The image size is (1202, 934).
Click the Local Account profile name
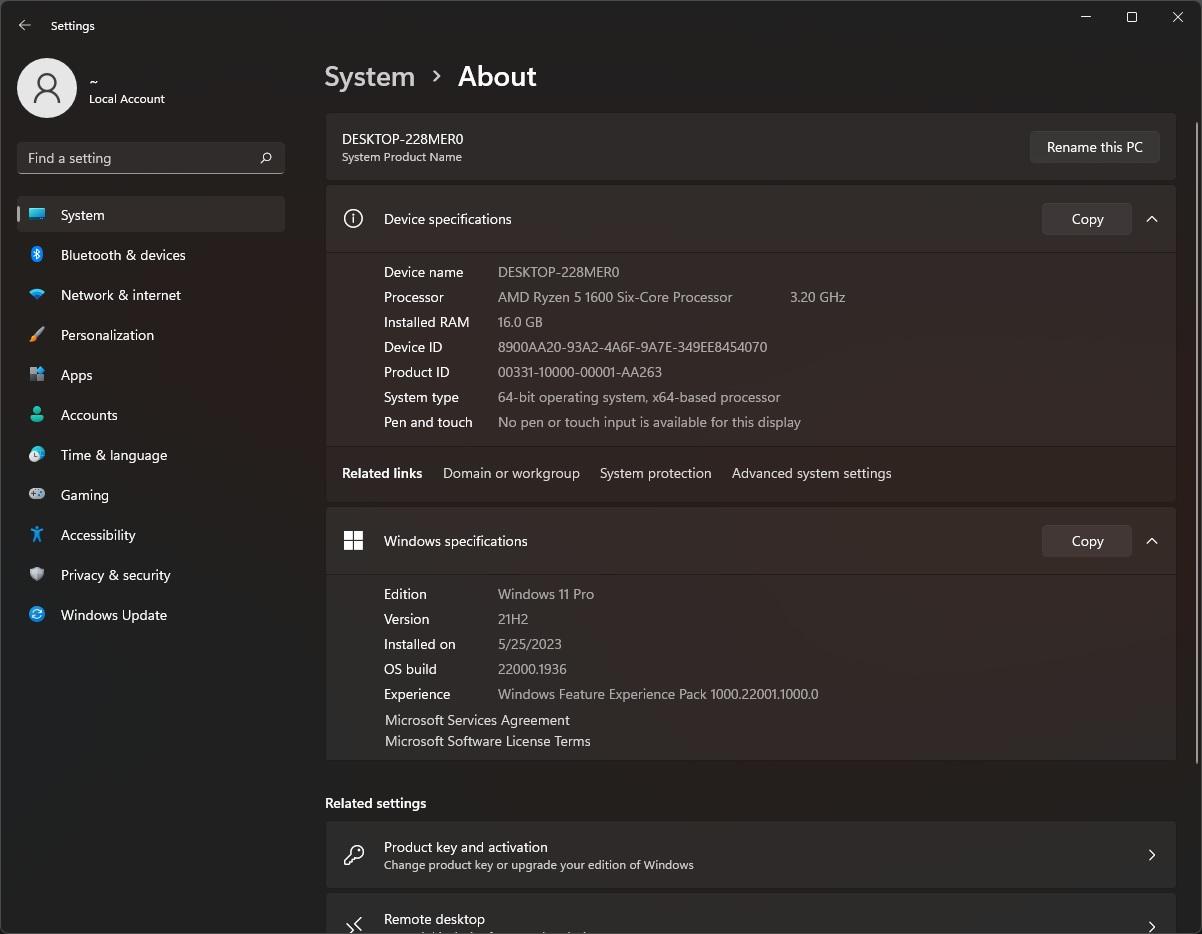click(x=126, y=99)
